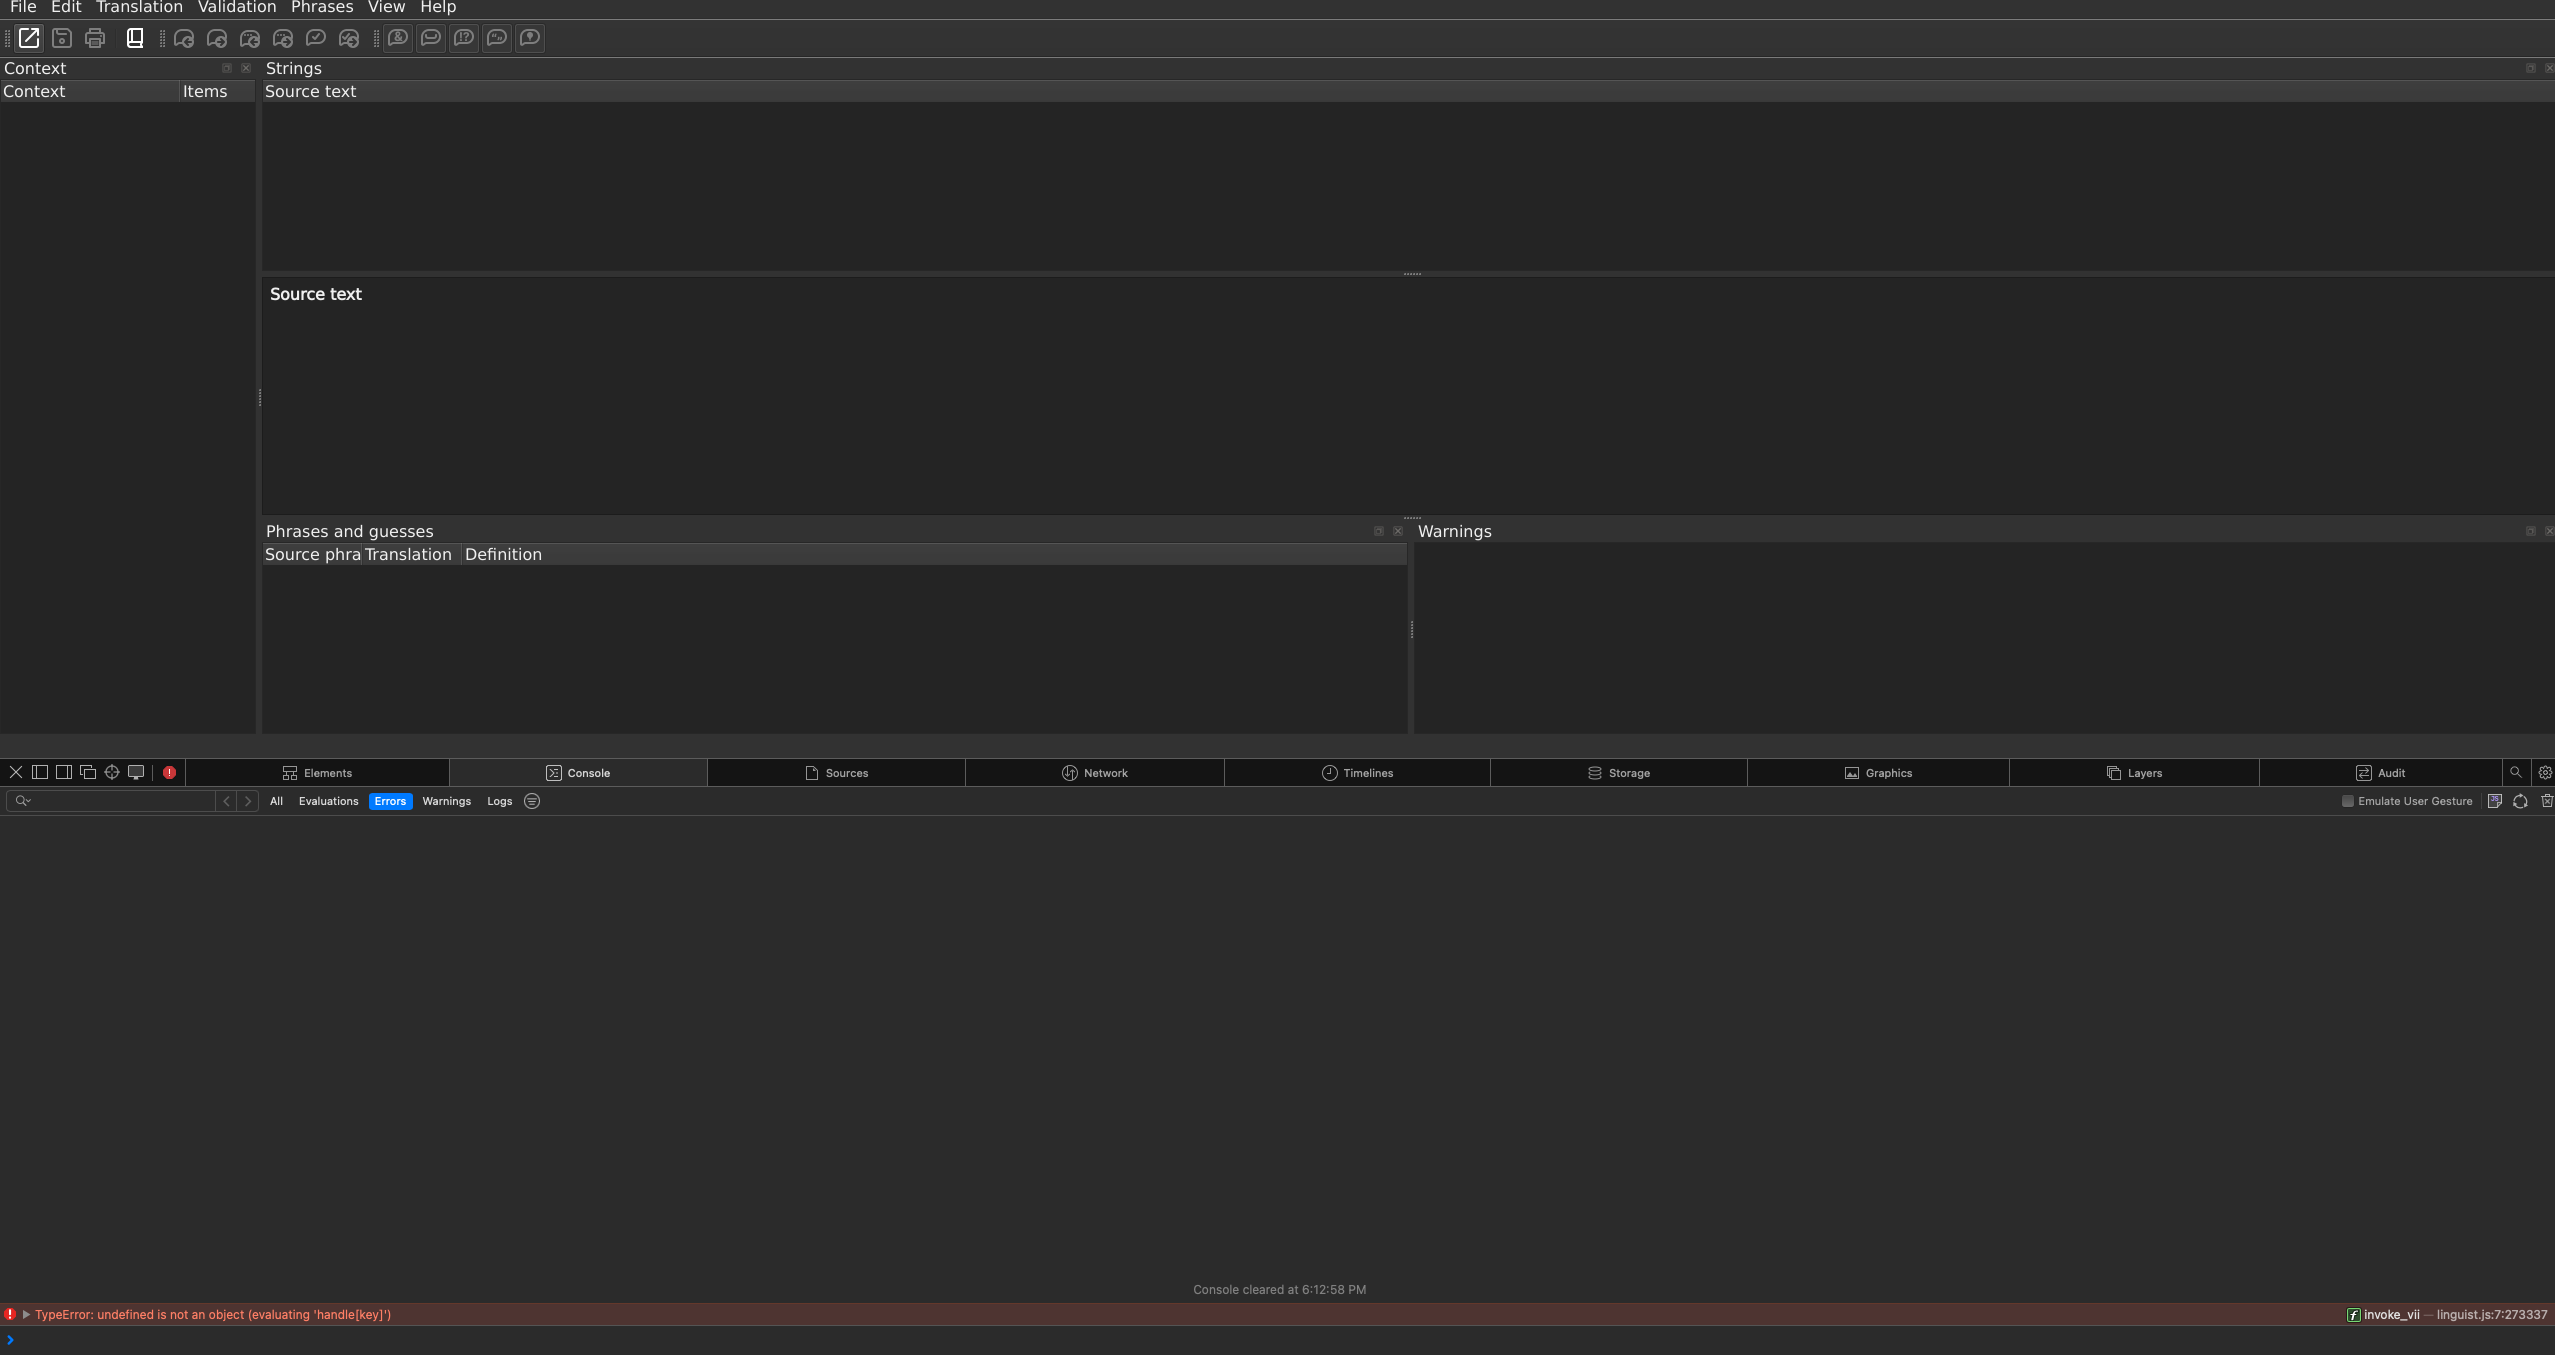Screen dimensions: 2555x1355
Task: Toggle place marker validation bubble
Action: [530, 38]
